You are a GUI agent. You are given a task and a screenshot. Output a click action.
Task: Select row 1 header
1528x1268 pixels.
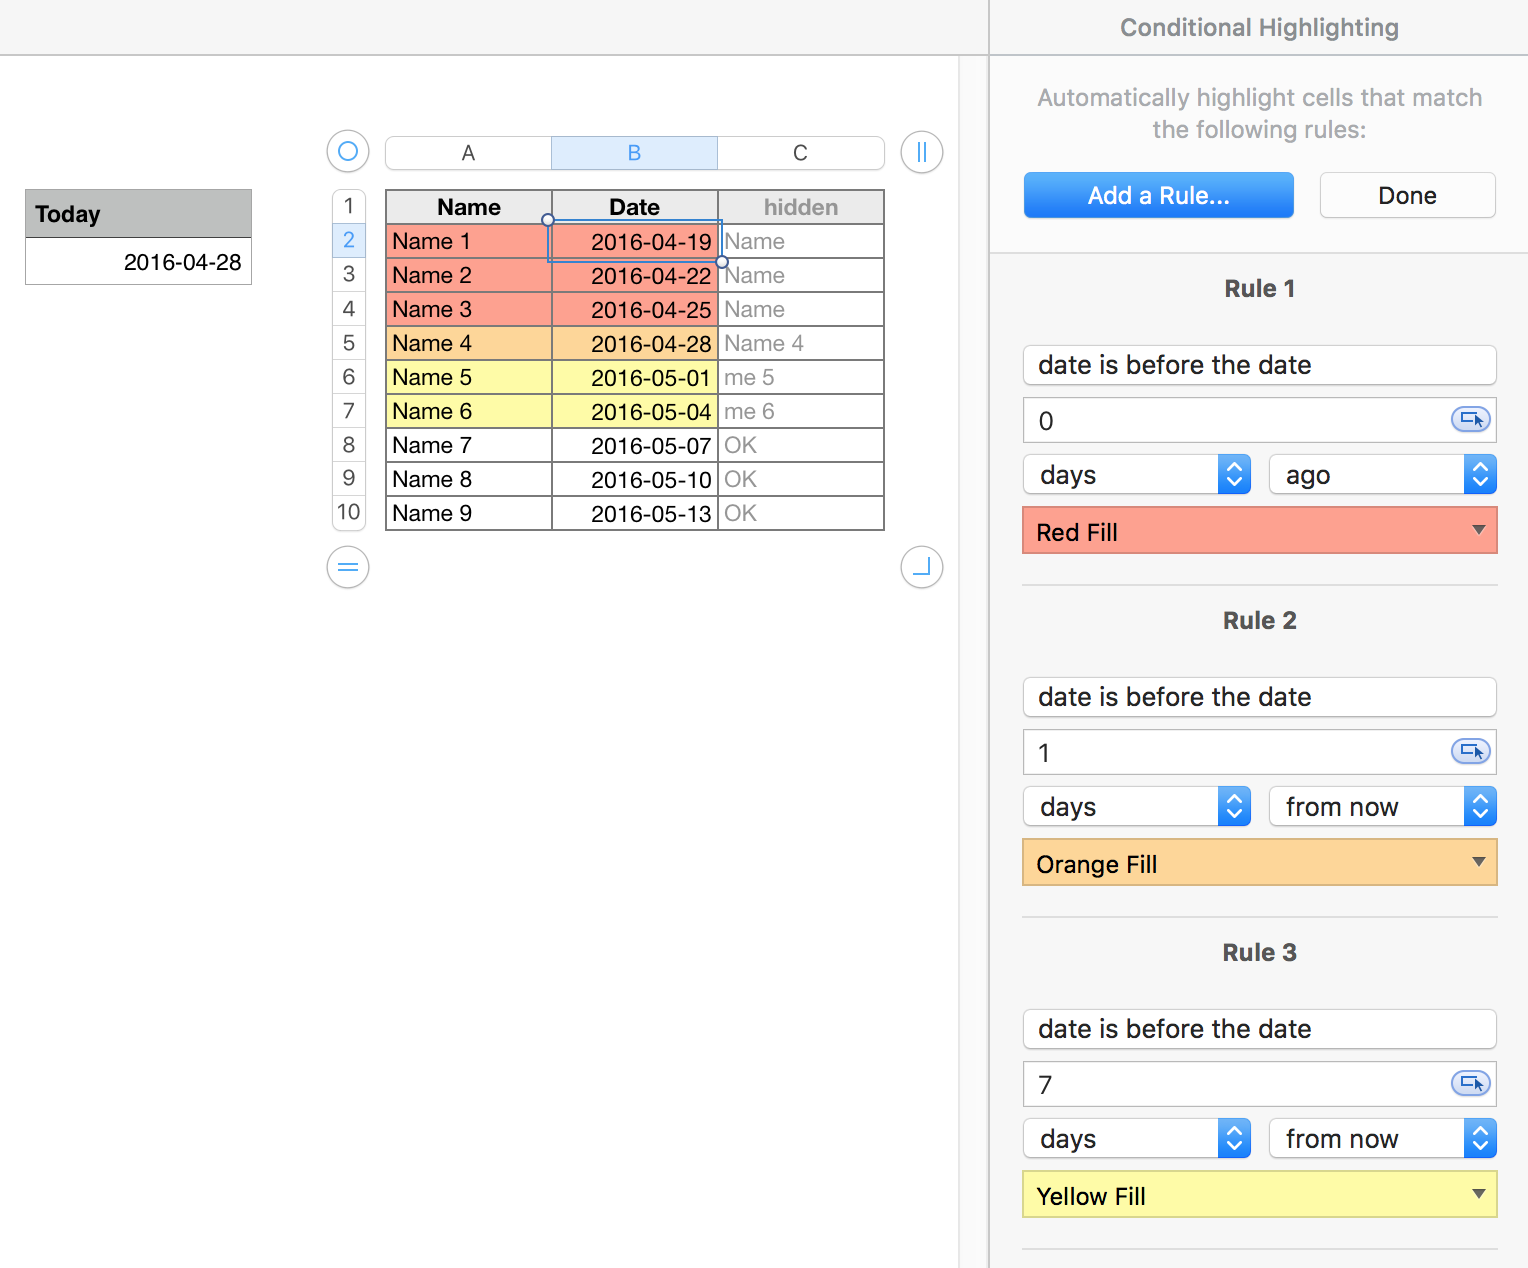click(x=348, y=206)
